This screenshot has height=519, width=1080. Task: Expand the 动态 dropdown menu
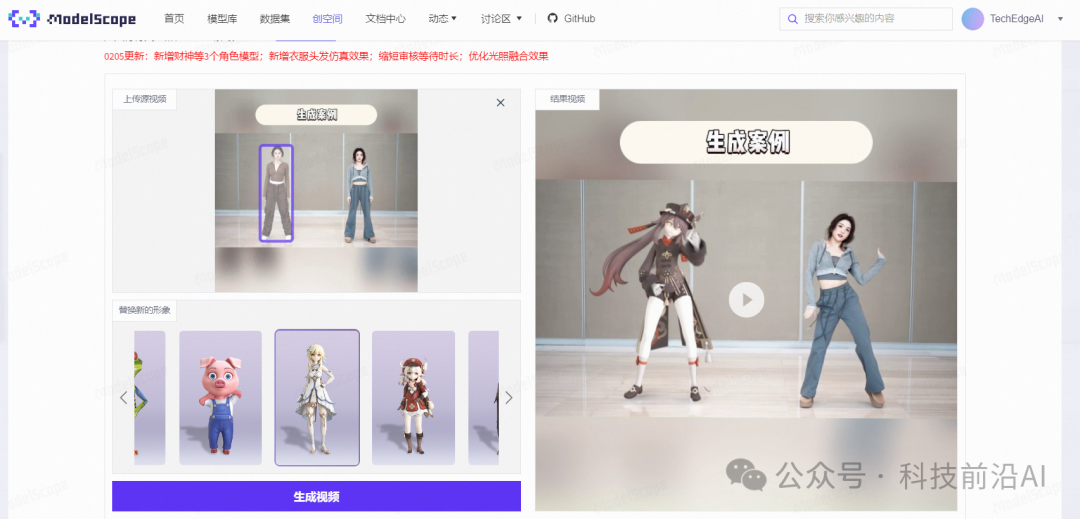click(x=443, y=19)
